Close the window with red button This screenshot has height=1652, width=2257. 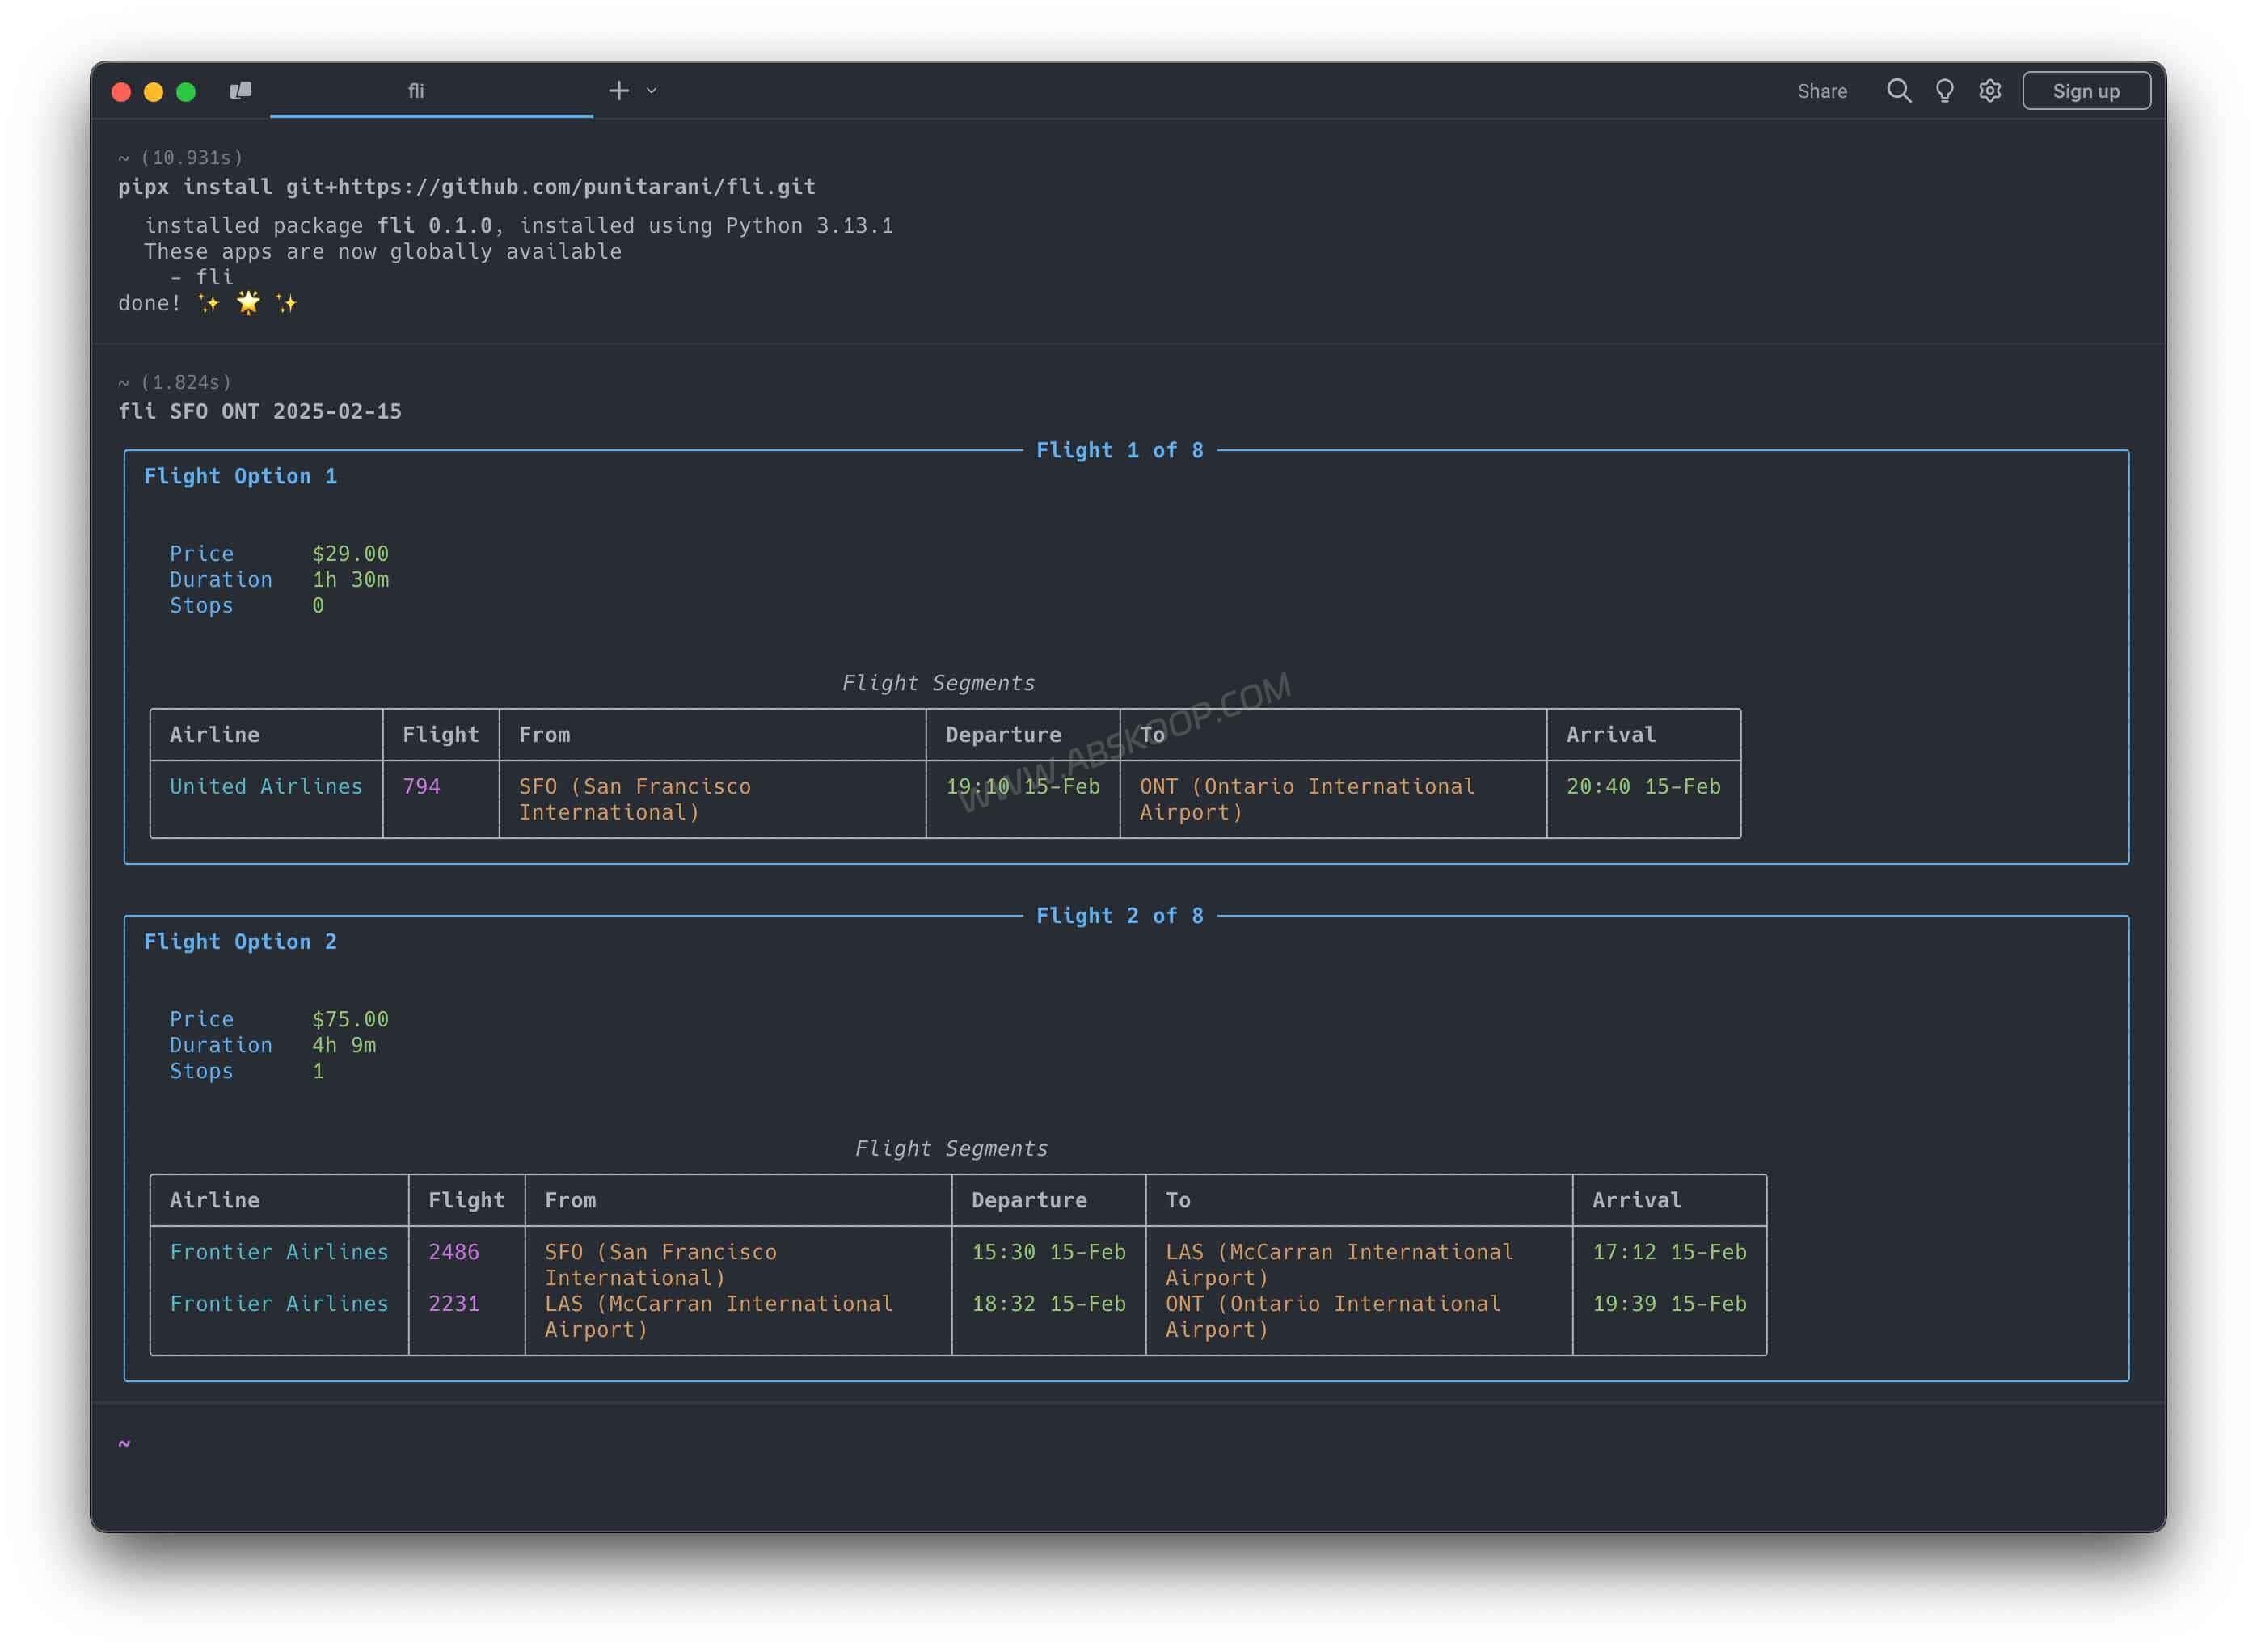(121, 92)
